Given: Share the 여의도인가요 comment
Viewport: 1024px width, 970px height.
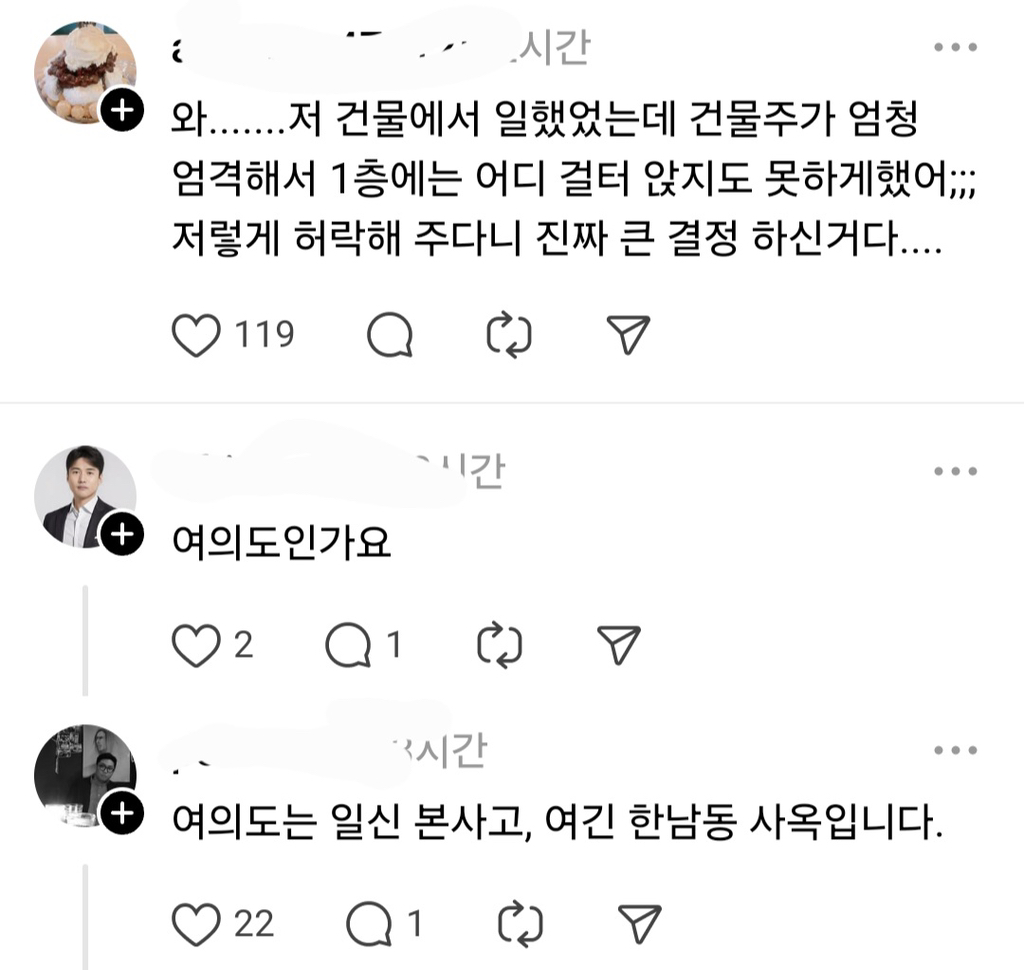Looking at the screenshot, I should 618,646.
